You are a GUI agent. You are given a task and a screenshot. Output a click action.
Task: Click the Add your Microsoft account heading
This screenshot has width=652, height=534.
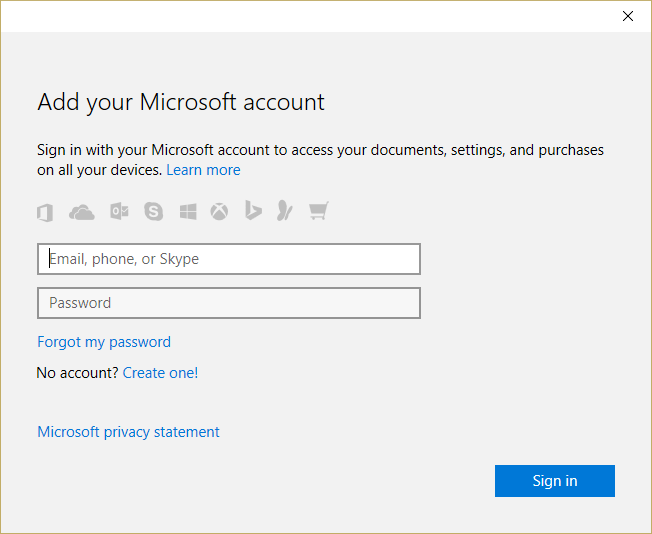tap(181, 102)
